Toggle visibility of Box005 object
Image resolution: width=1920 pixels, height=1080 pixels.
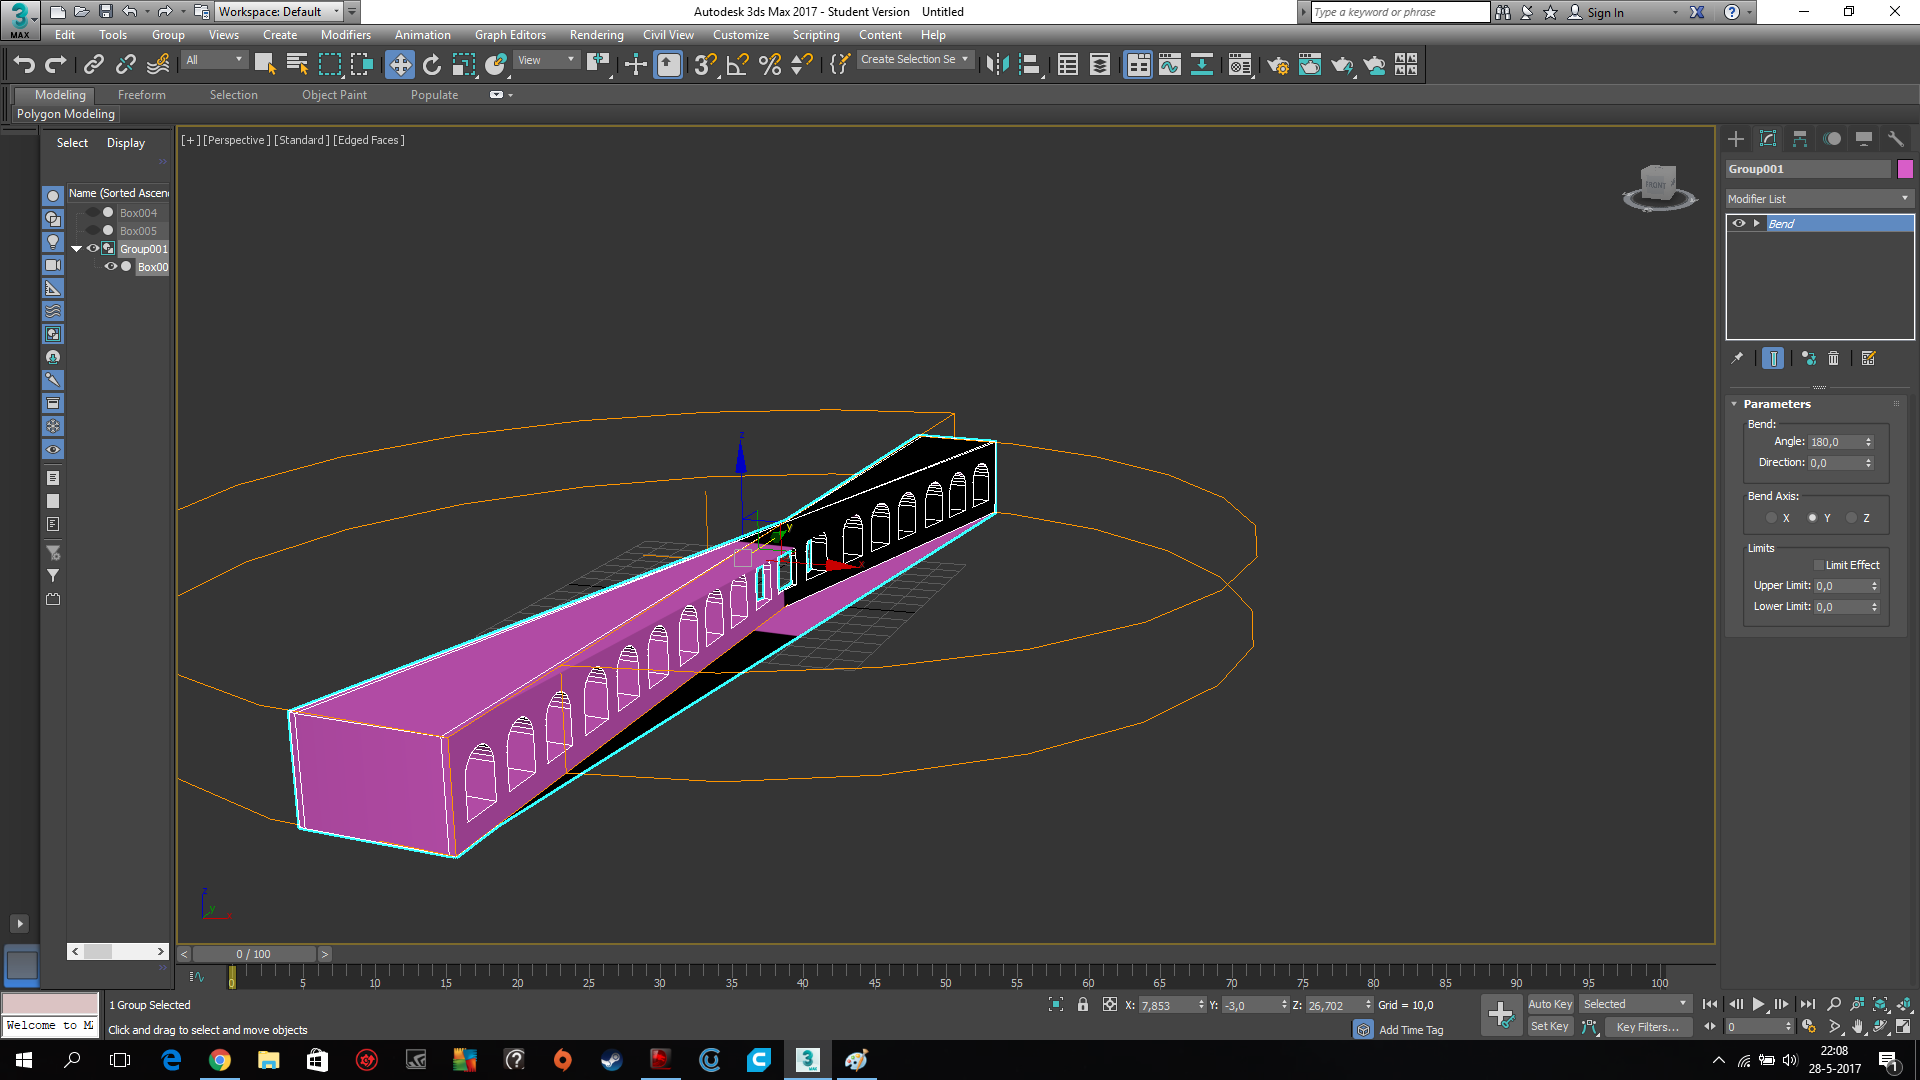pyautogui.click(x=90, y=231)
